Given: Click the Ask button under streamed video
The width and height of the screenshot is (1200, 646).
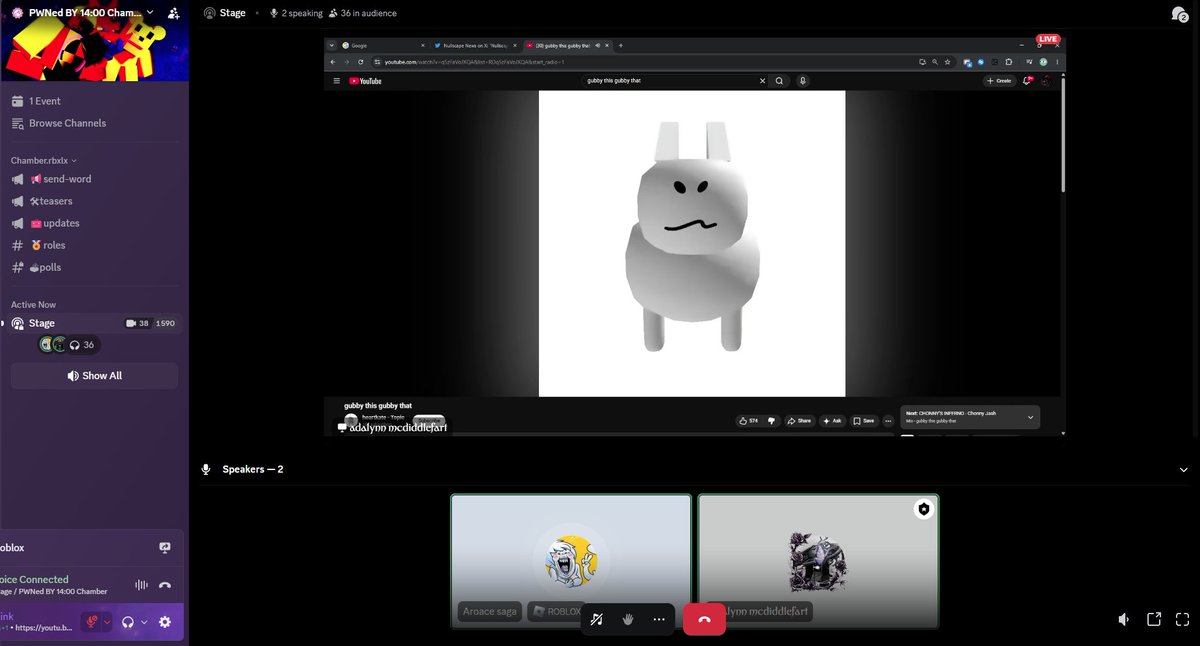Looking at the screenshot, I should coord(832,421).
